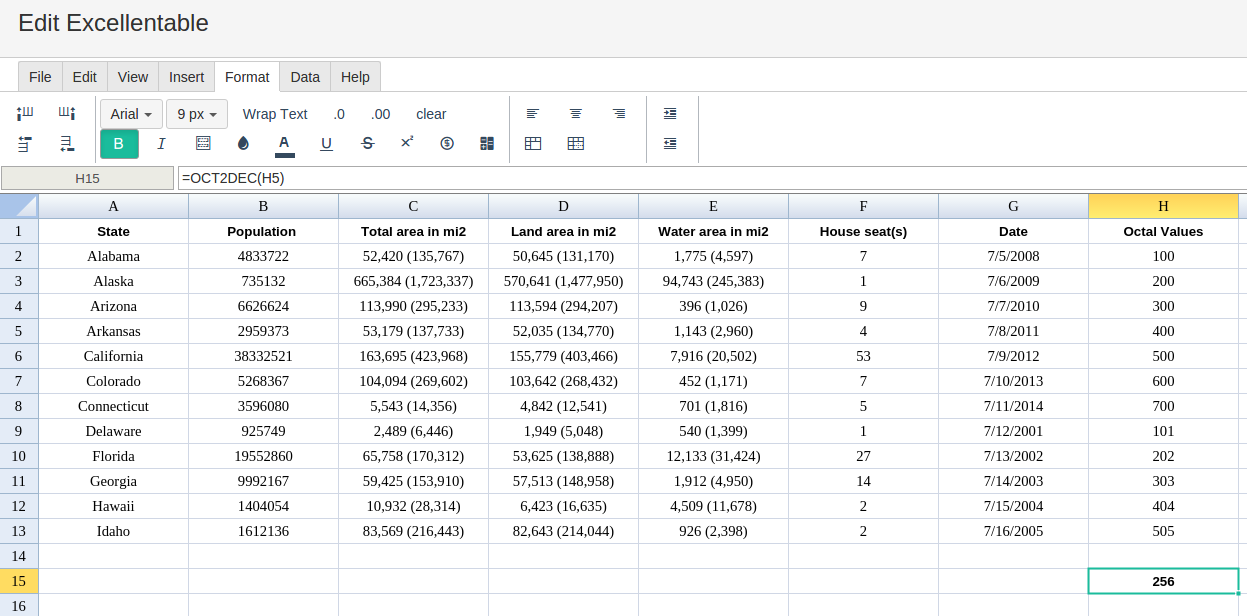
Task: Center align the cell text
Action: [x=576, y=114]
